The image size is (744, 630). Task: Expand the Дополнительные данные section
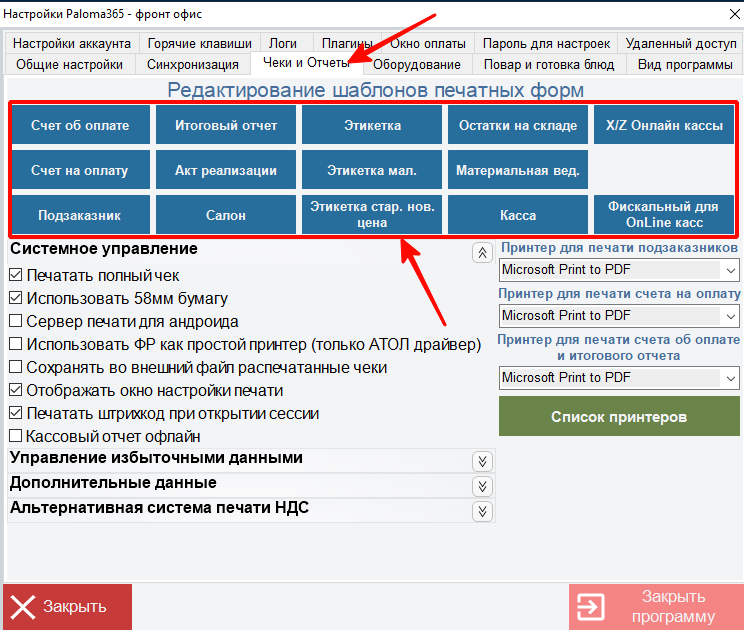coord(483,486)
